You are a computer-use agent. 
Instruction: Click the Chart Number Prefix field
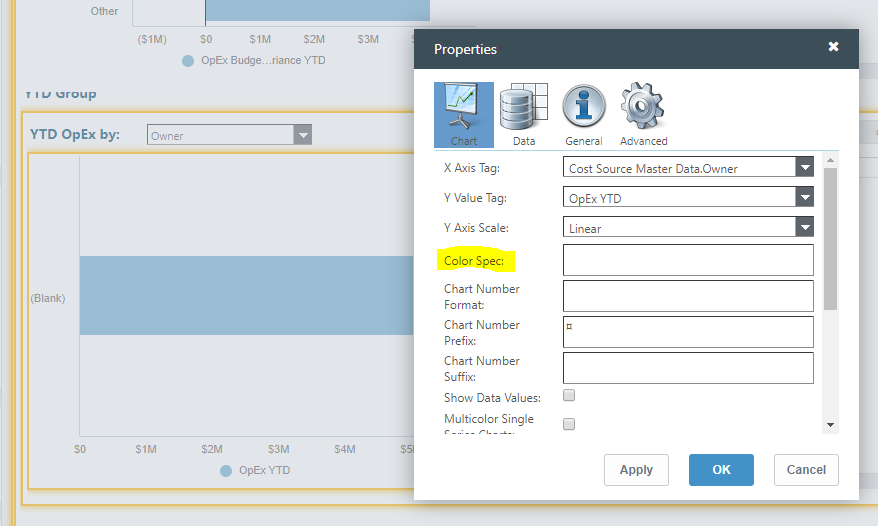pos(688,332)
